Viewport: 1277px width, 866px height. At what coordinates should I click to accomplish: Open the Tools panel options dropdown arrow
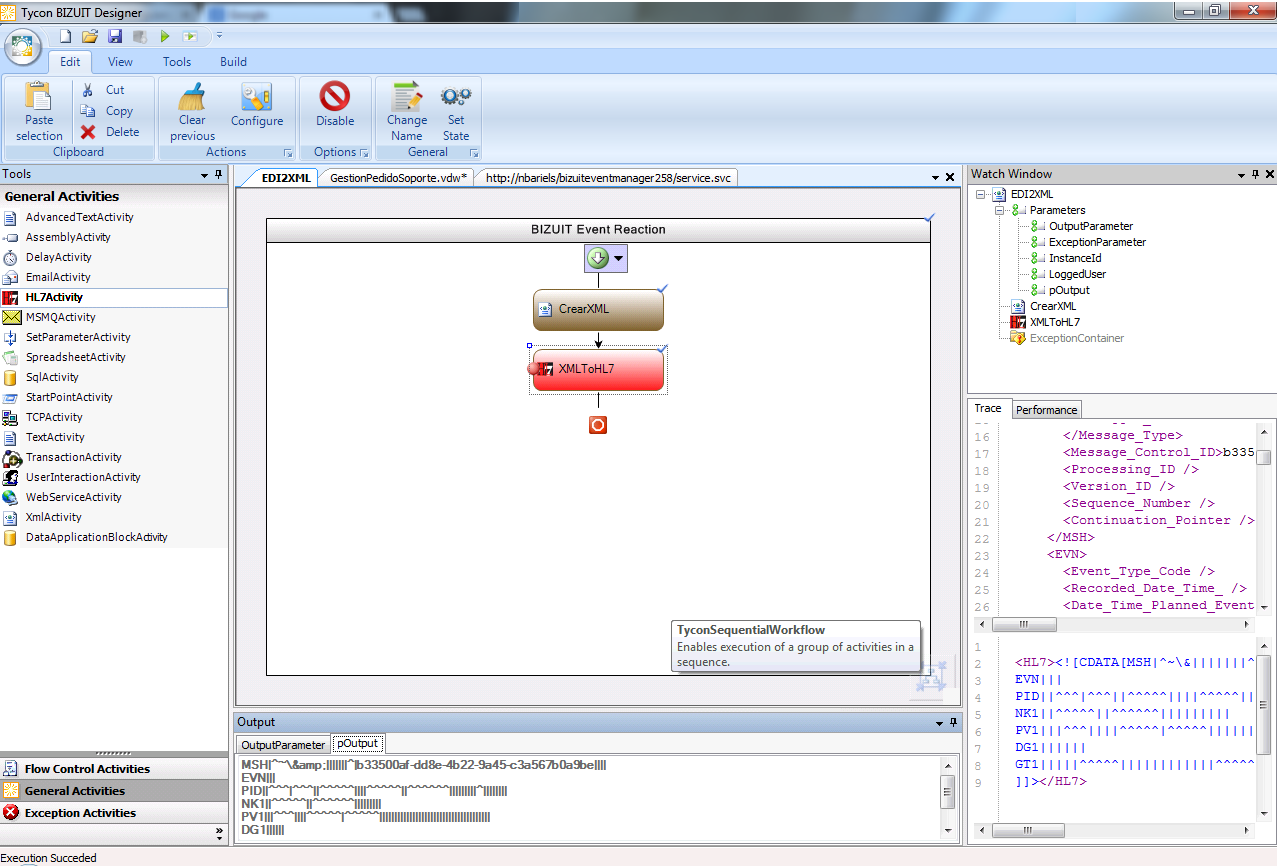(204, 175)
